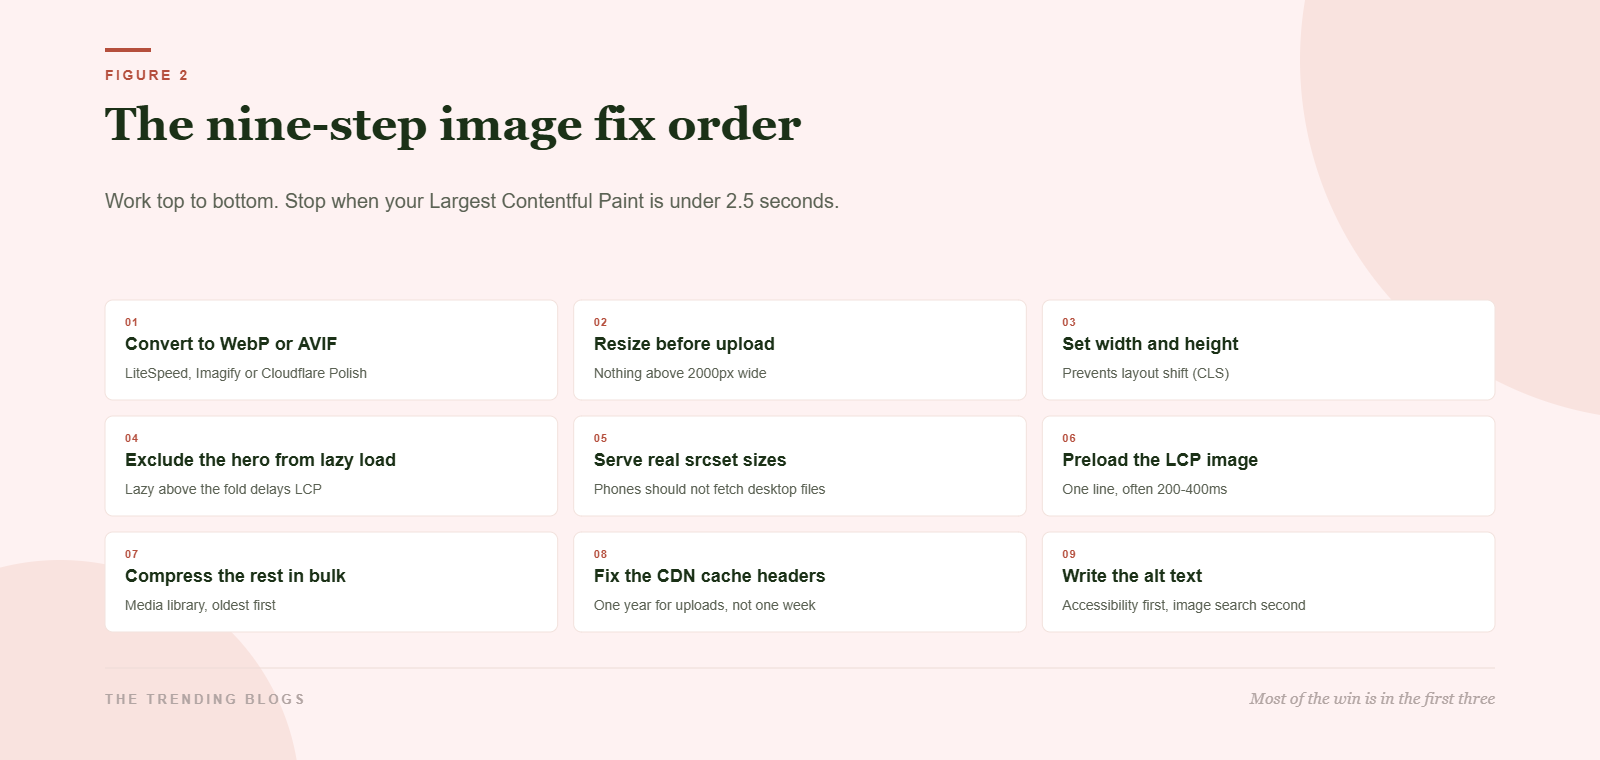Click 'One year for uploads, not one week' text

coord(704,605)
